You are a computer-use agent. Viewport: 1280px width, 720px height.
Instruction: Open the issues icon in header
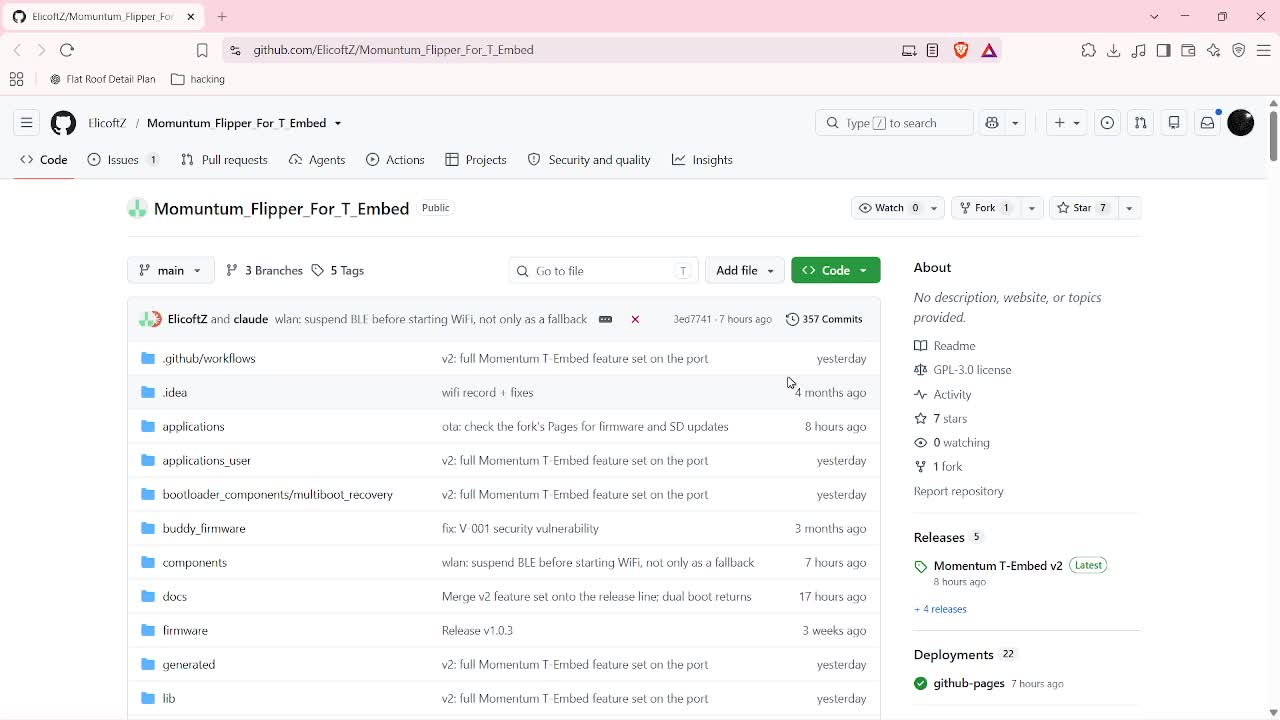pos(1107,123)
